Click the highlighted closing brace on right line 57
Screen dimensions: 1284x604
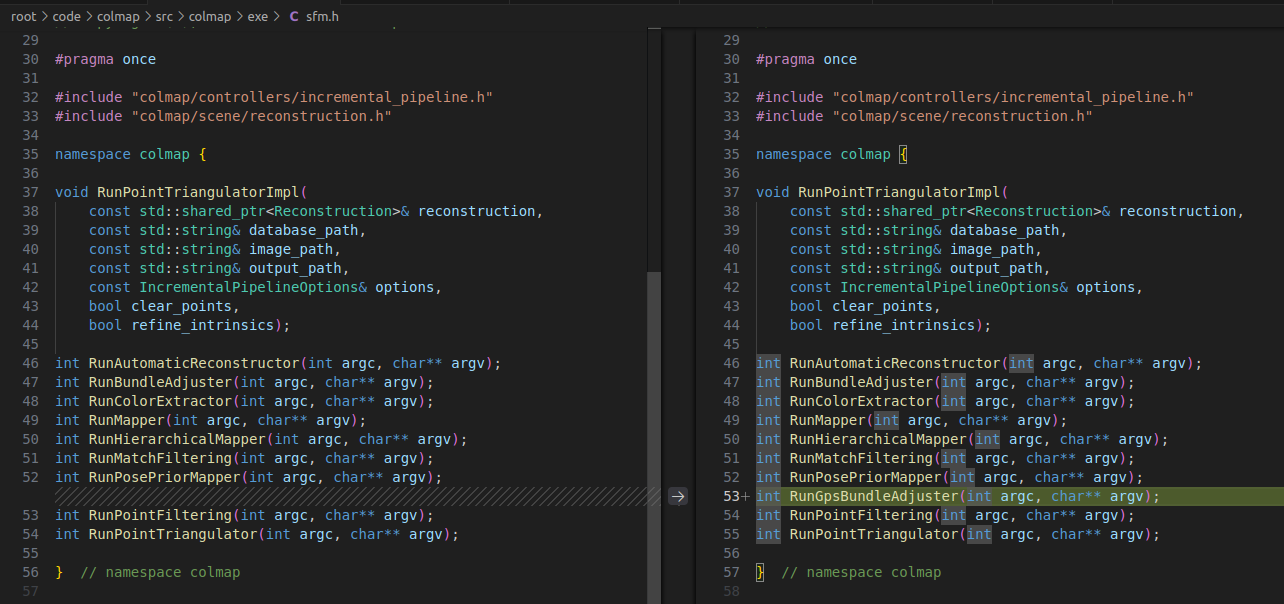(x=760, y=572)
